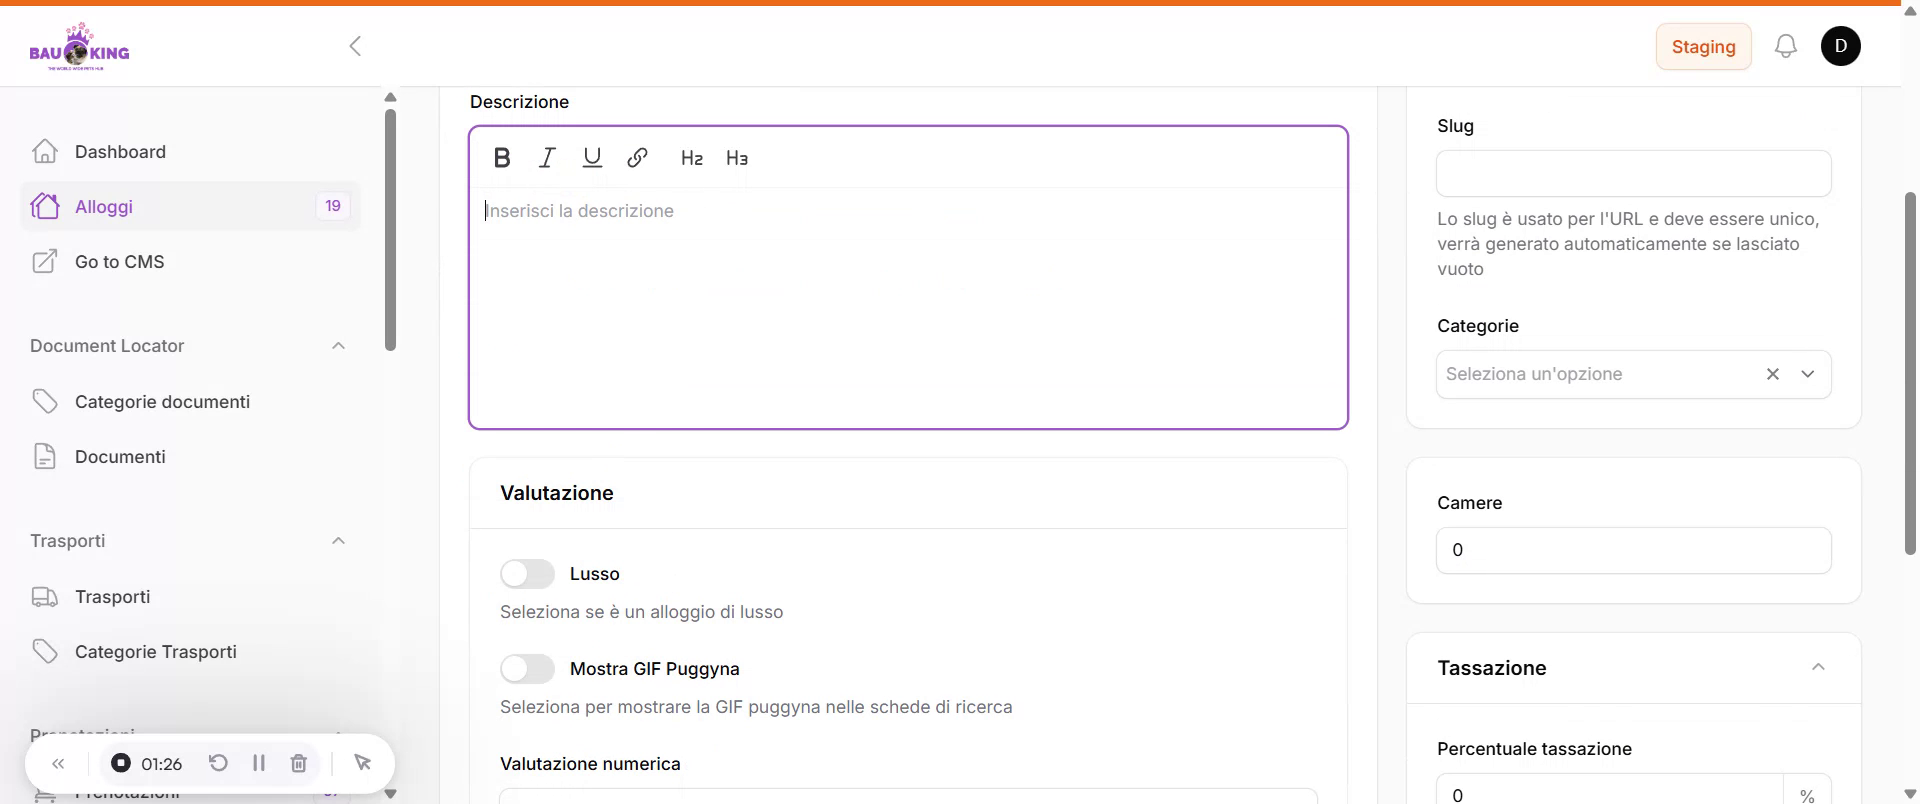This screenshot has width=1920, height=804.
Task: Click the Alloggi count badge 19
Action: click(333, 206)
